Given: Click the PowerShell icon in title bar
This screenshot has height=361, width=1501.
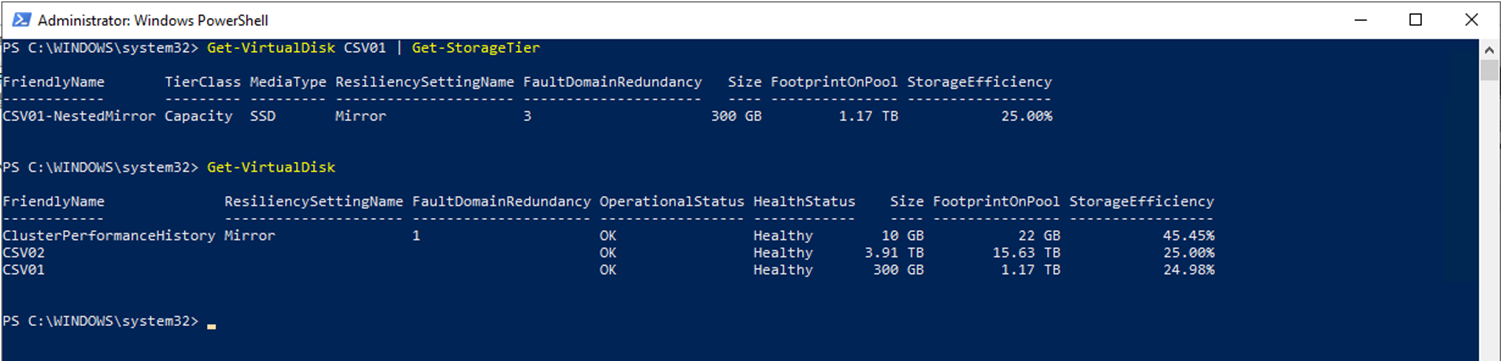Looking at the screenshot, I should tap(18, 20).
